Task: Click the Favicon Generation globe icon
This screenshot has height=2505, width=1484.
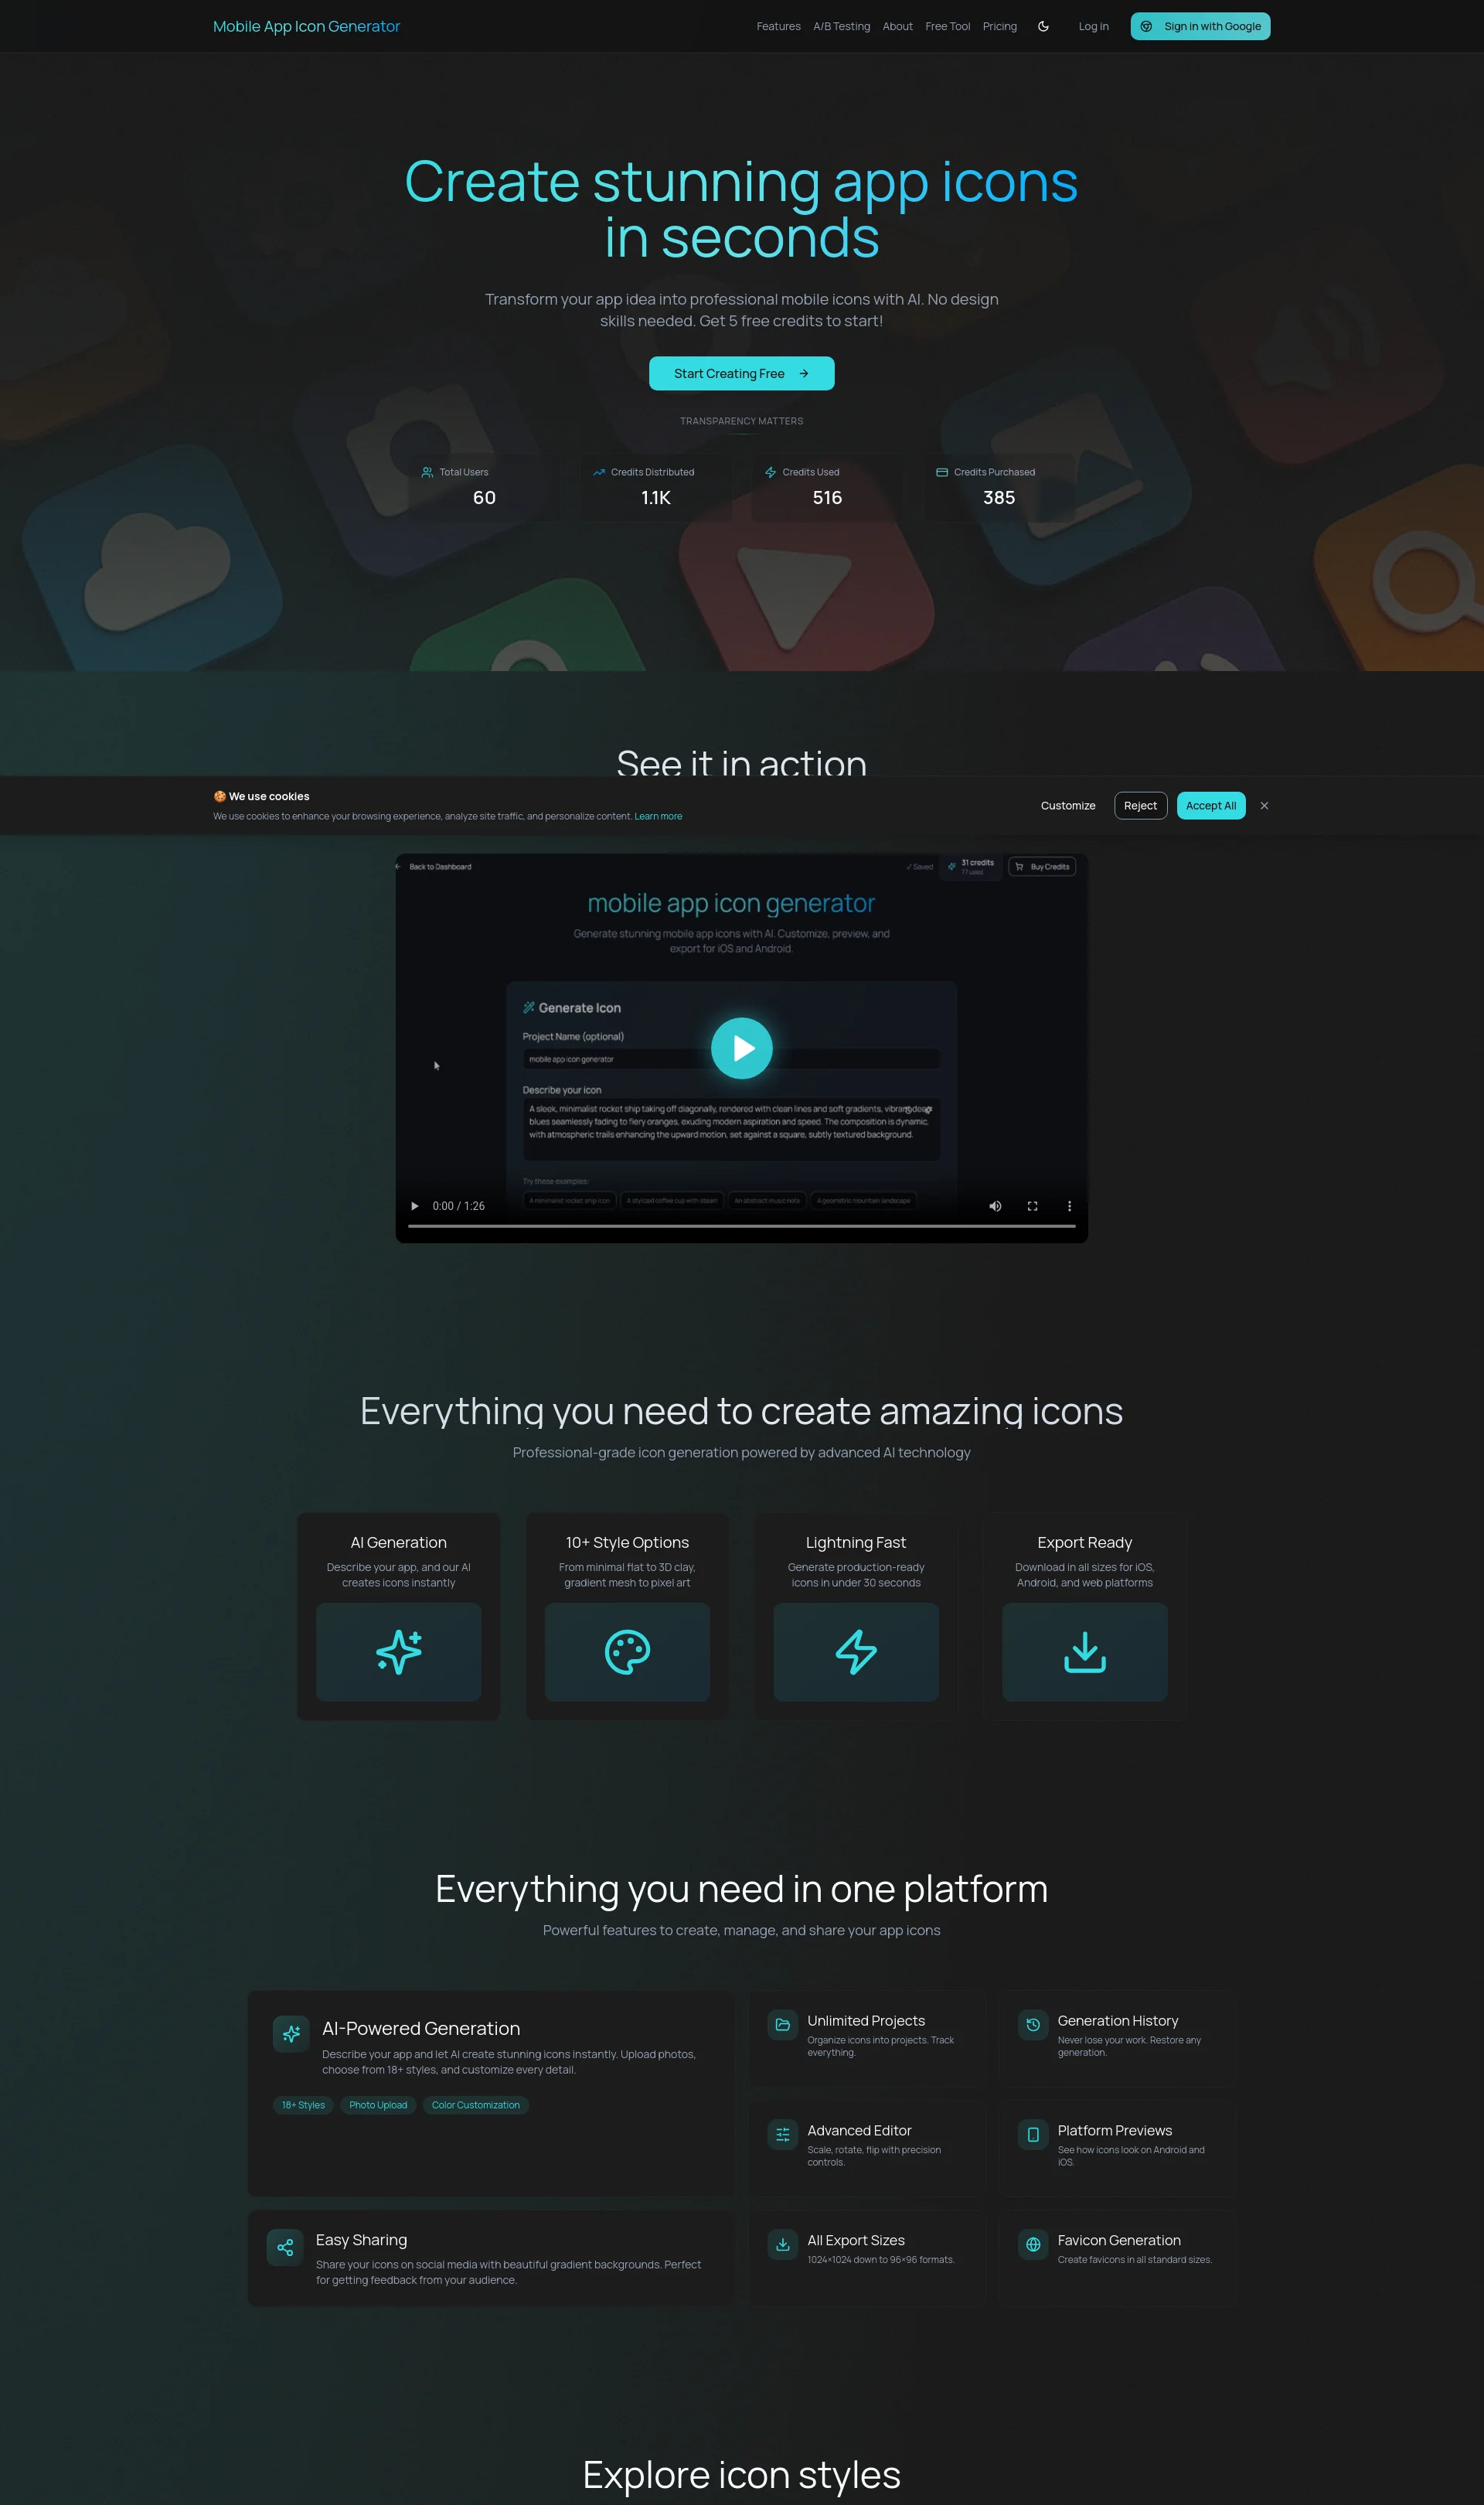Action: pyautogui.click(x=1032, y=2245)
